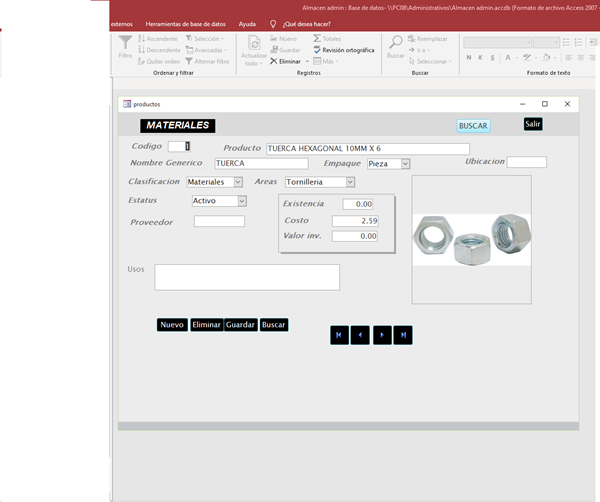
Task: Go to the previous record
Action: tap(361, 335)
